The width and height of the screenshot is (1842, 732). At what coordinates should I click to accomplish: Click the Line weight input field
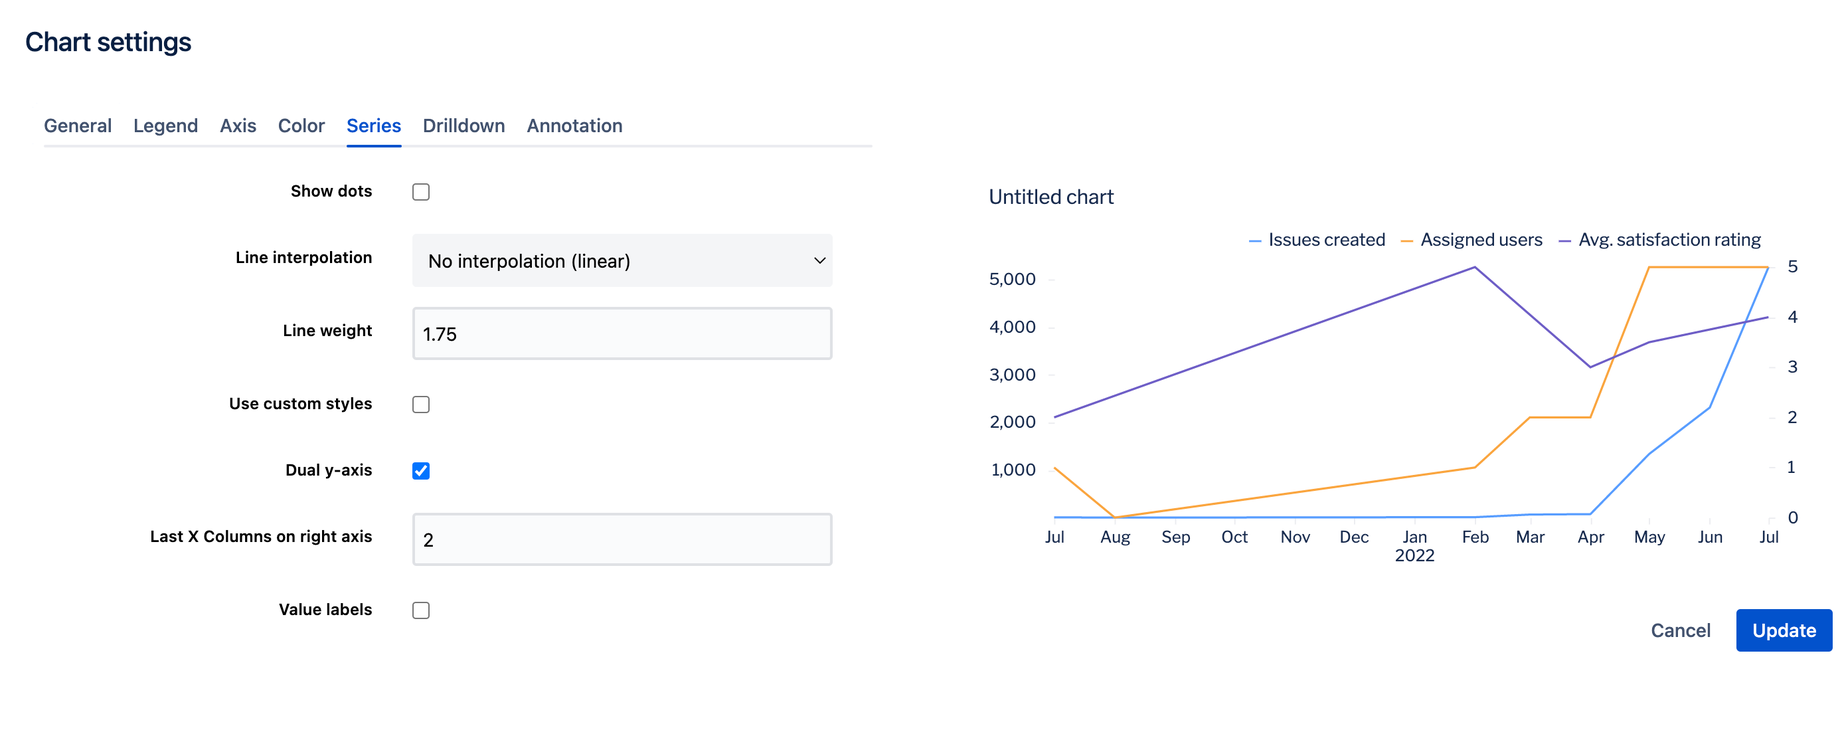tap(621, 334)
